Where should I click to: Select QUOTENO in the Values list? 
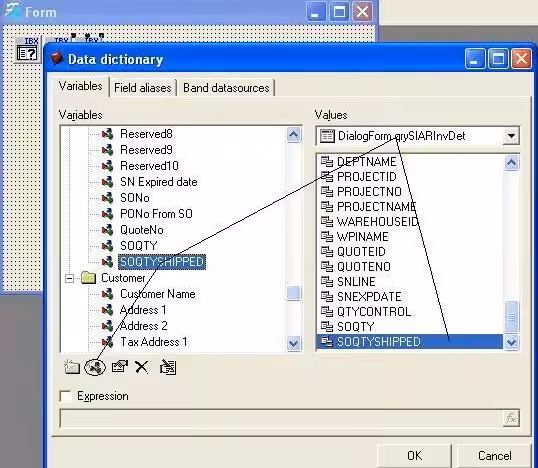tap(364, 267)
